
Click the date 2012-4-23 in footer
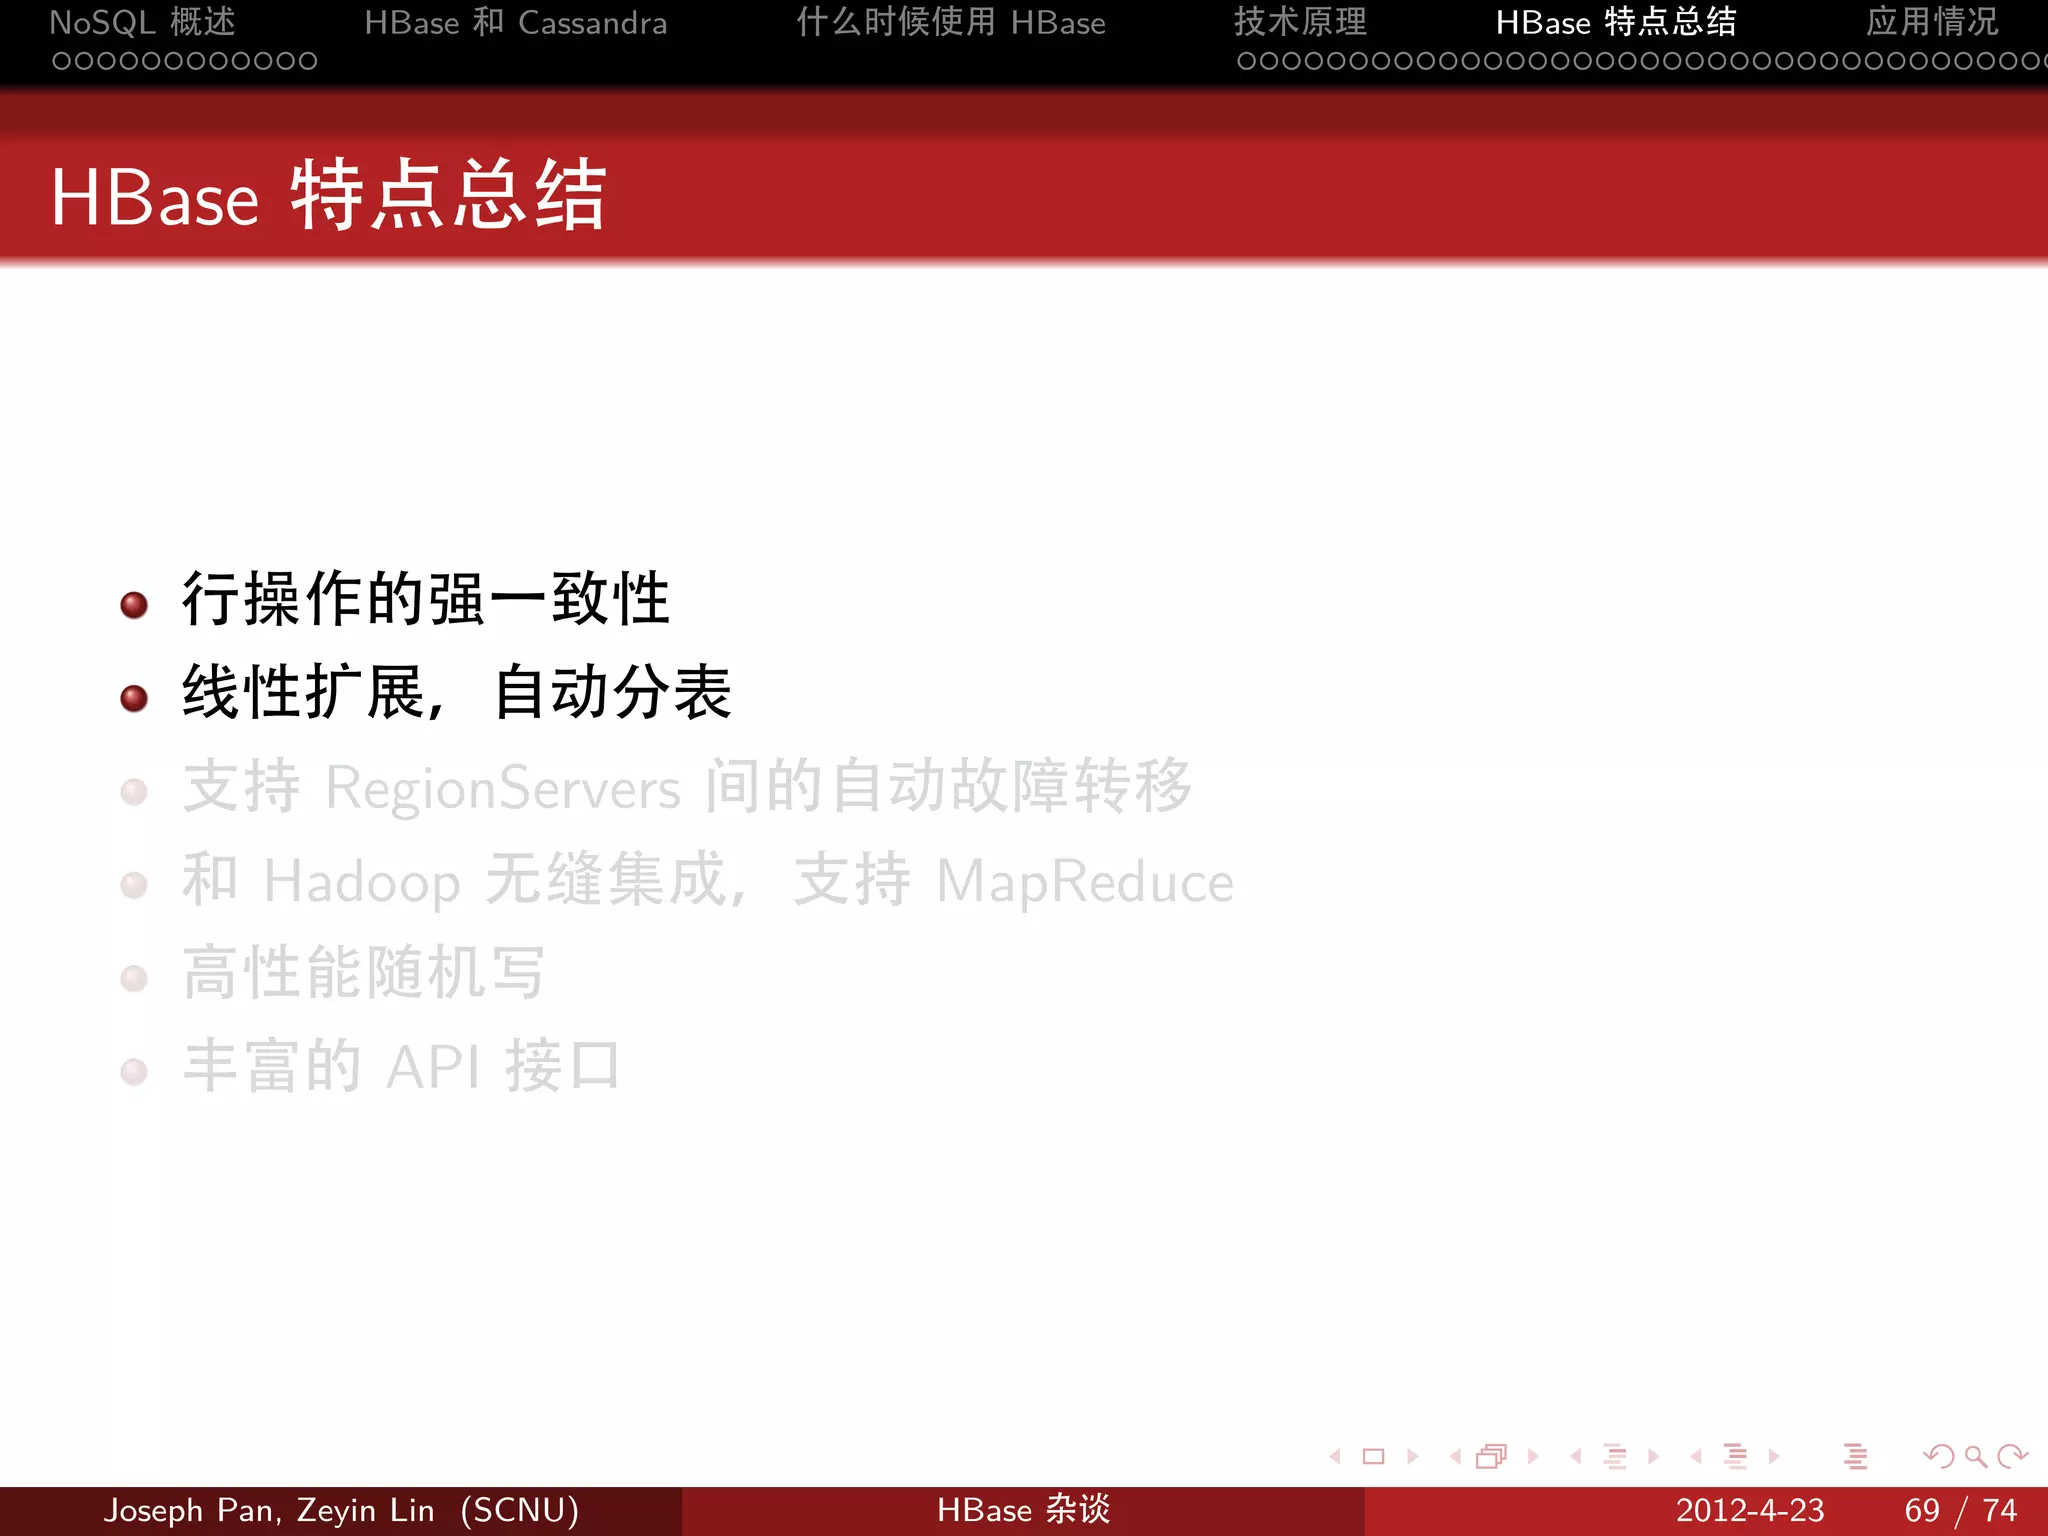[x=1750, y=1510]
